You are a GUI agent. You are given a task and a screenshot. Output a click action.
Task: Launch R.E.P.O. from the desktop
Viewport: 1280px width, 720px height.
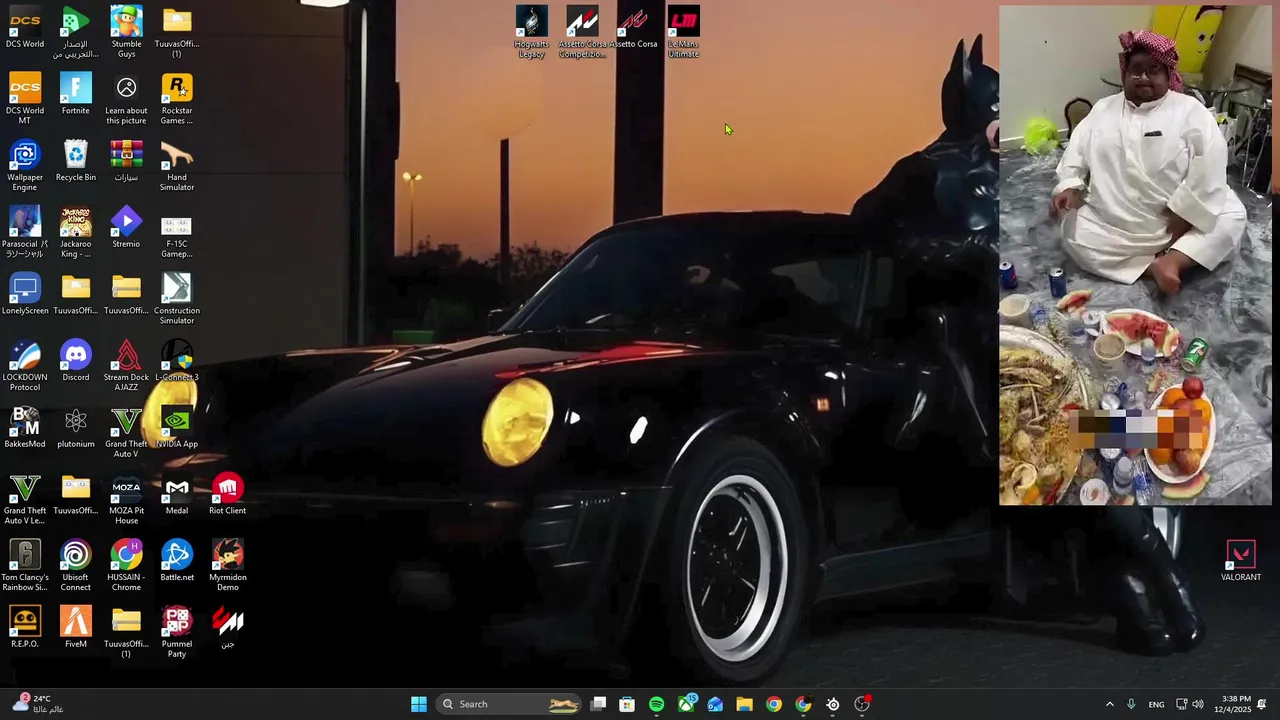pos(25,627)
